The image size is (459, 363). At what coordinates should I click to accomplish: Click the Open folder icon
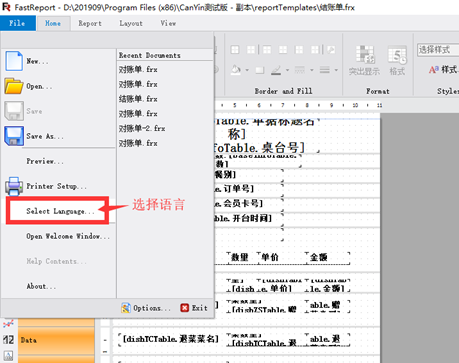[14, 86]
